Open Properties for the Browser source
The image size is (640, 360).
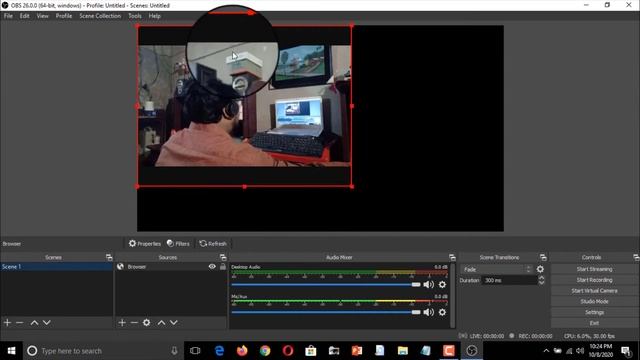pos(145,244)
